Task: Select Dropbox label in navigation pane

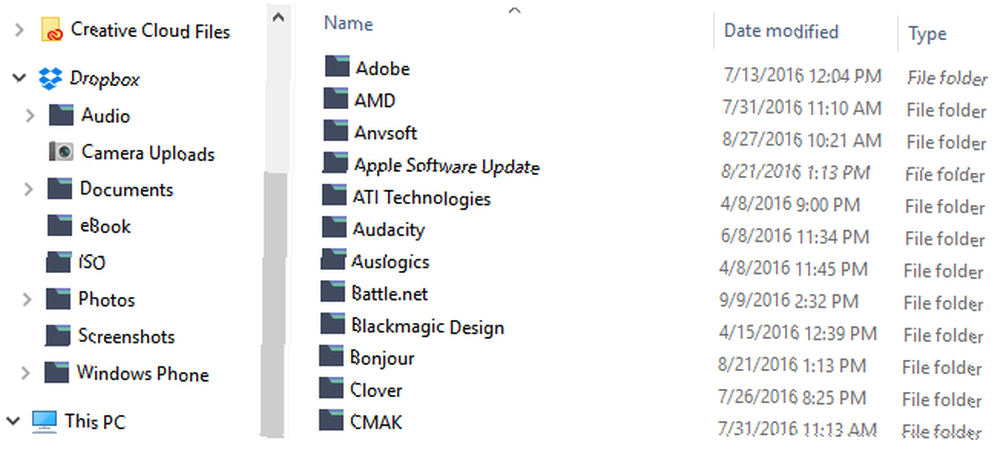Action: tap(105, 79)
